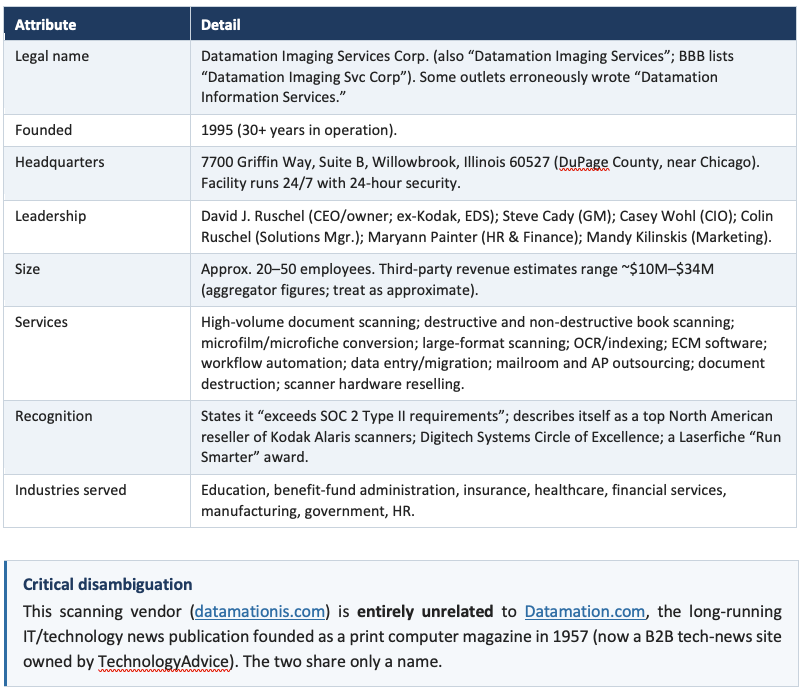Screen dimensions: 810x699
Task: Select the 'Industries served' attribute cell
Action: click(x=97, y=501)
